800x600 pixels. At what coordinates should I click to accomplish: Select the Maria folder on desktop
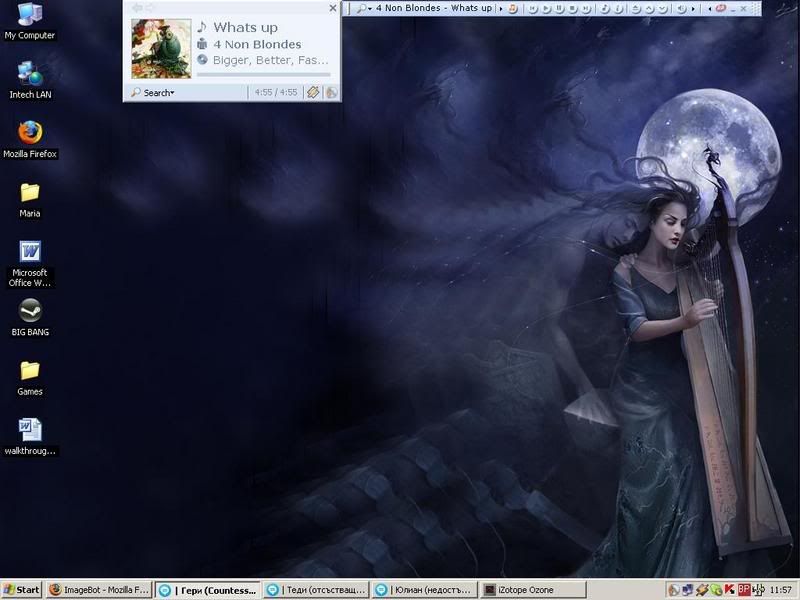30,200
